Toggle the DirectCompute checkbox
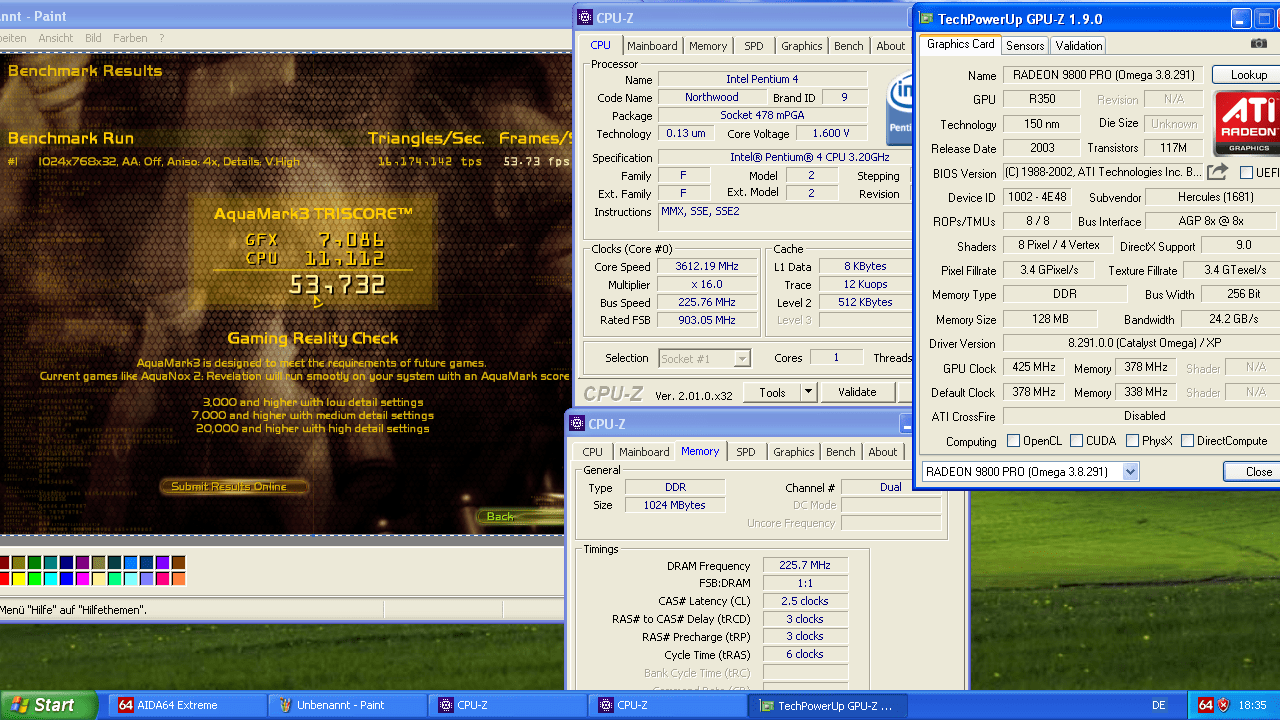1280x720 pixels. tap(1188, 441)
